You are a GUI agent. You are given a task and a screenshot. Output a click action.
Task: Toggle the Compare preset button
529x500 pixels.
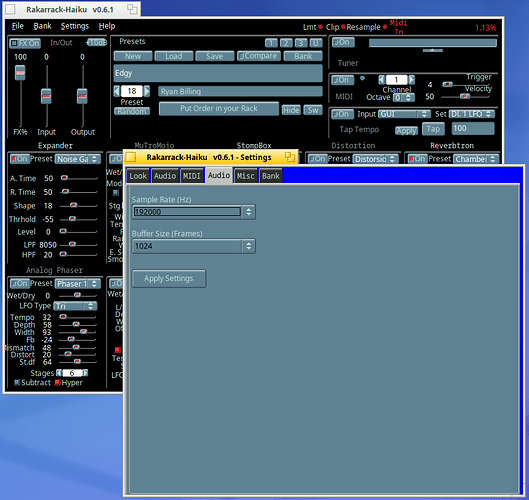259,56
